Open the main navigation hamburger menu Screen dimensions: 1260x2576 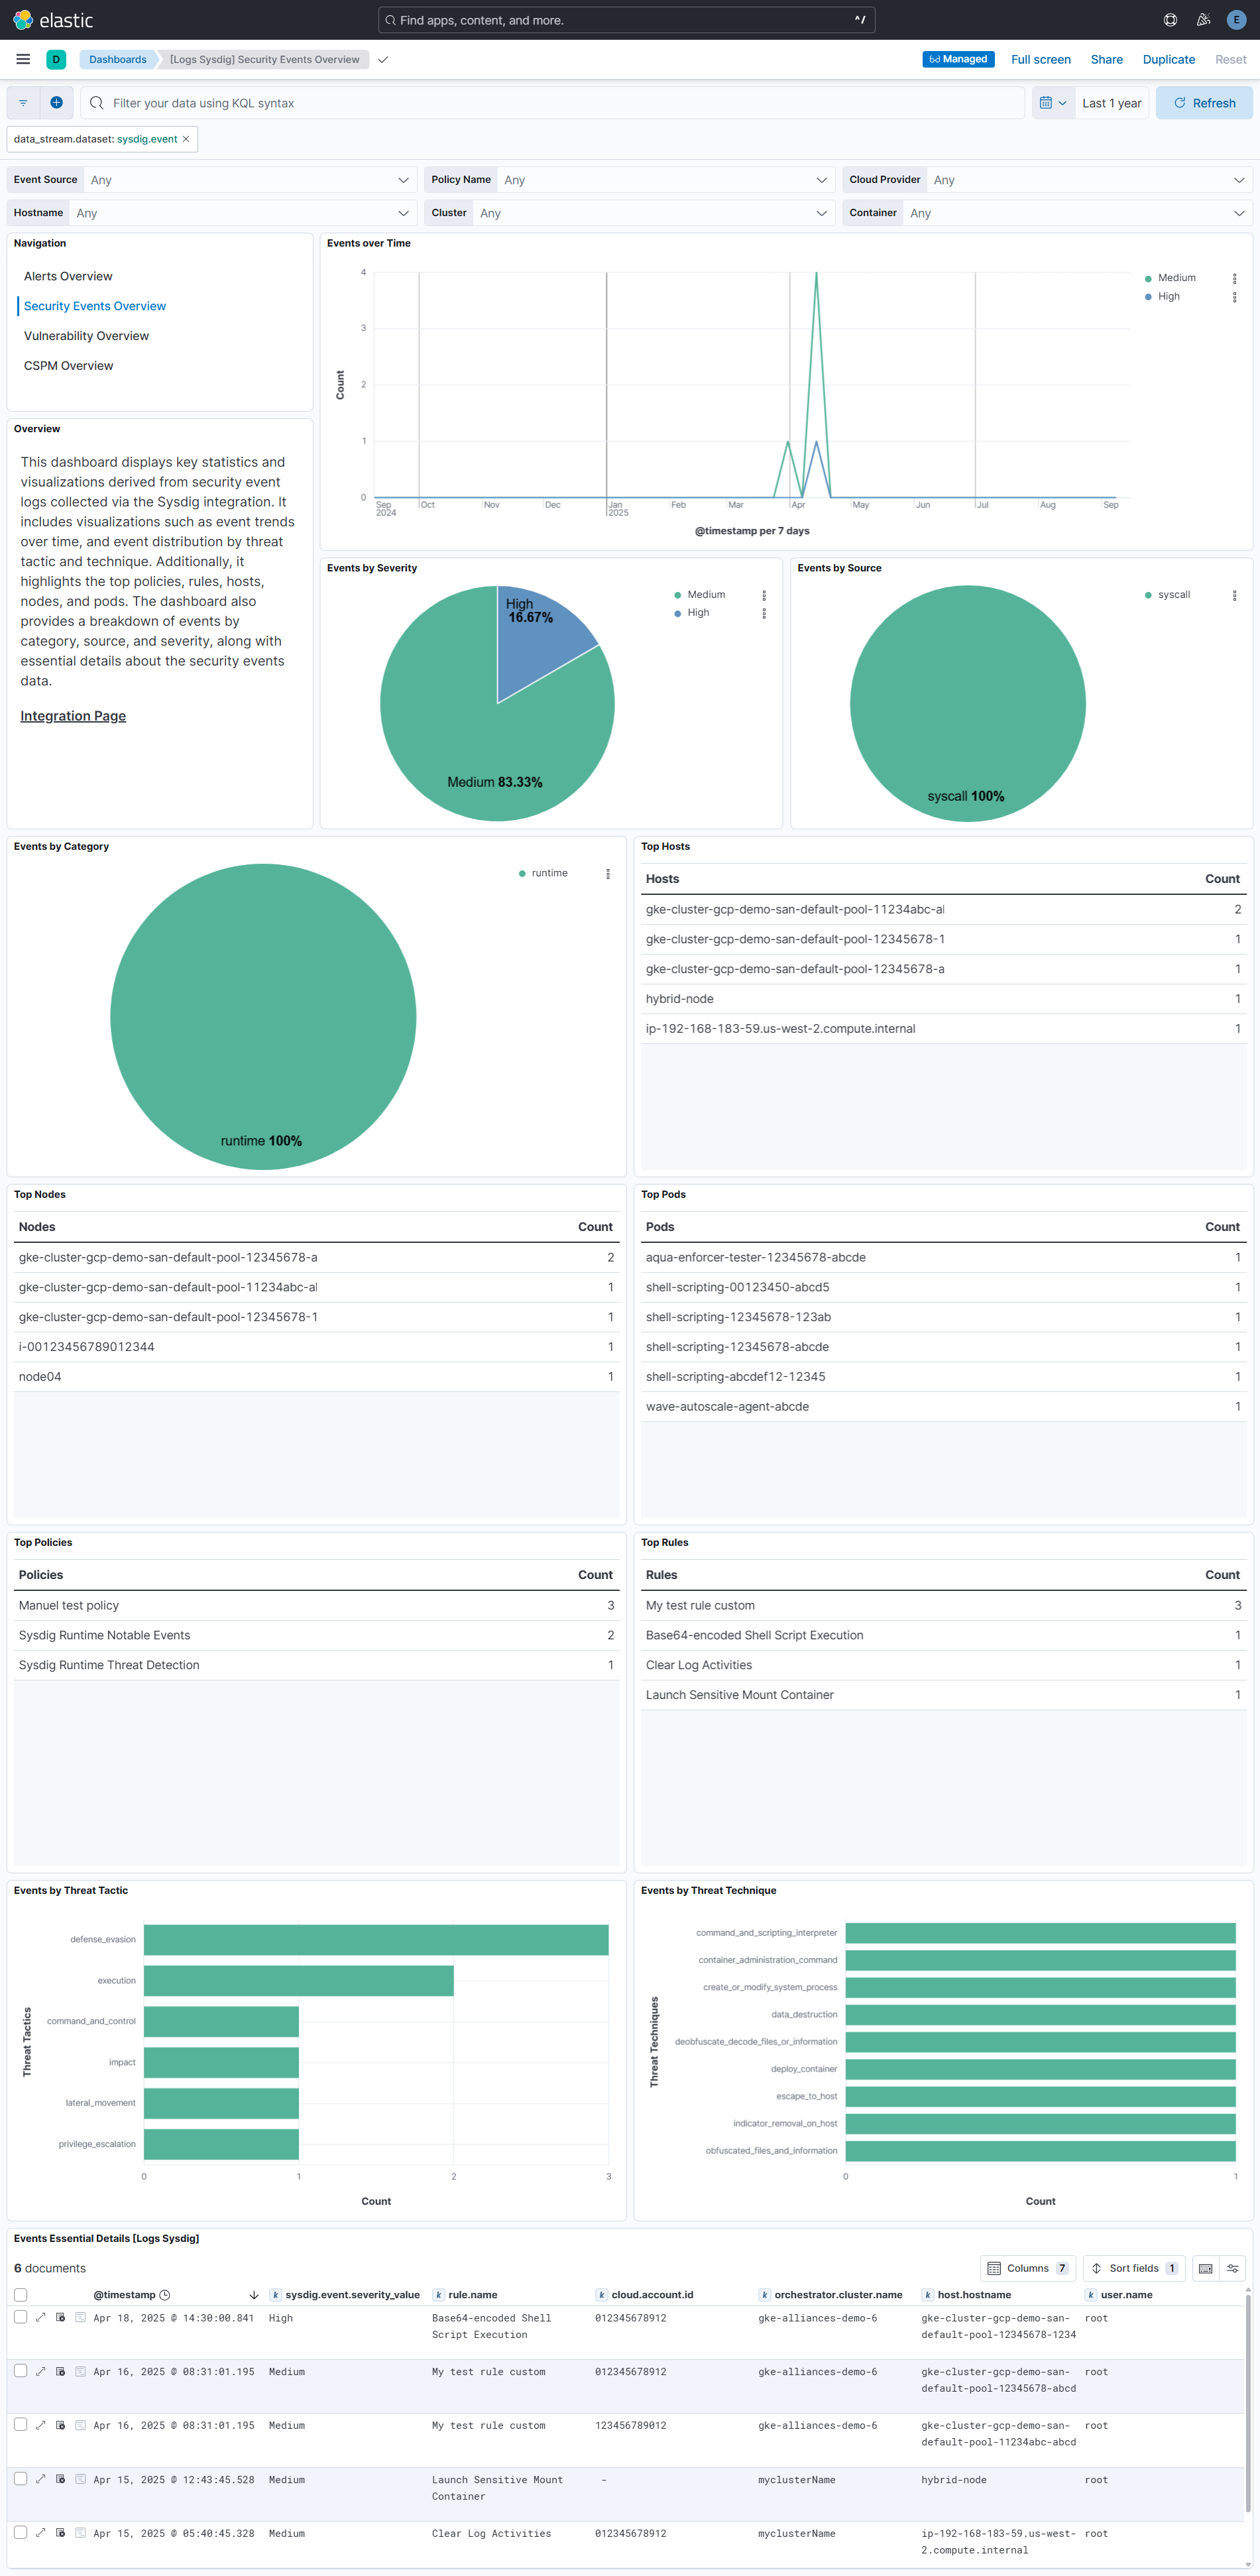pos(22,59)
